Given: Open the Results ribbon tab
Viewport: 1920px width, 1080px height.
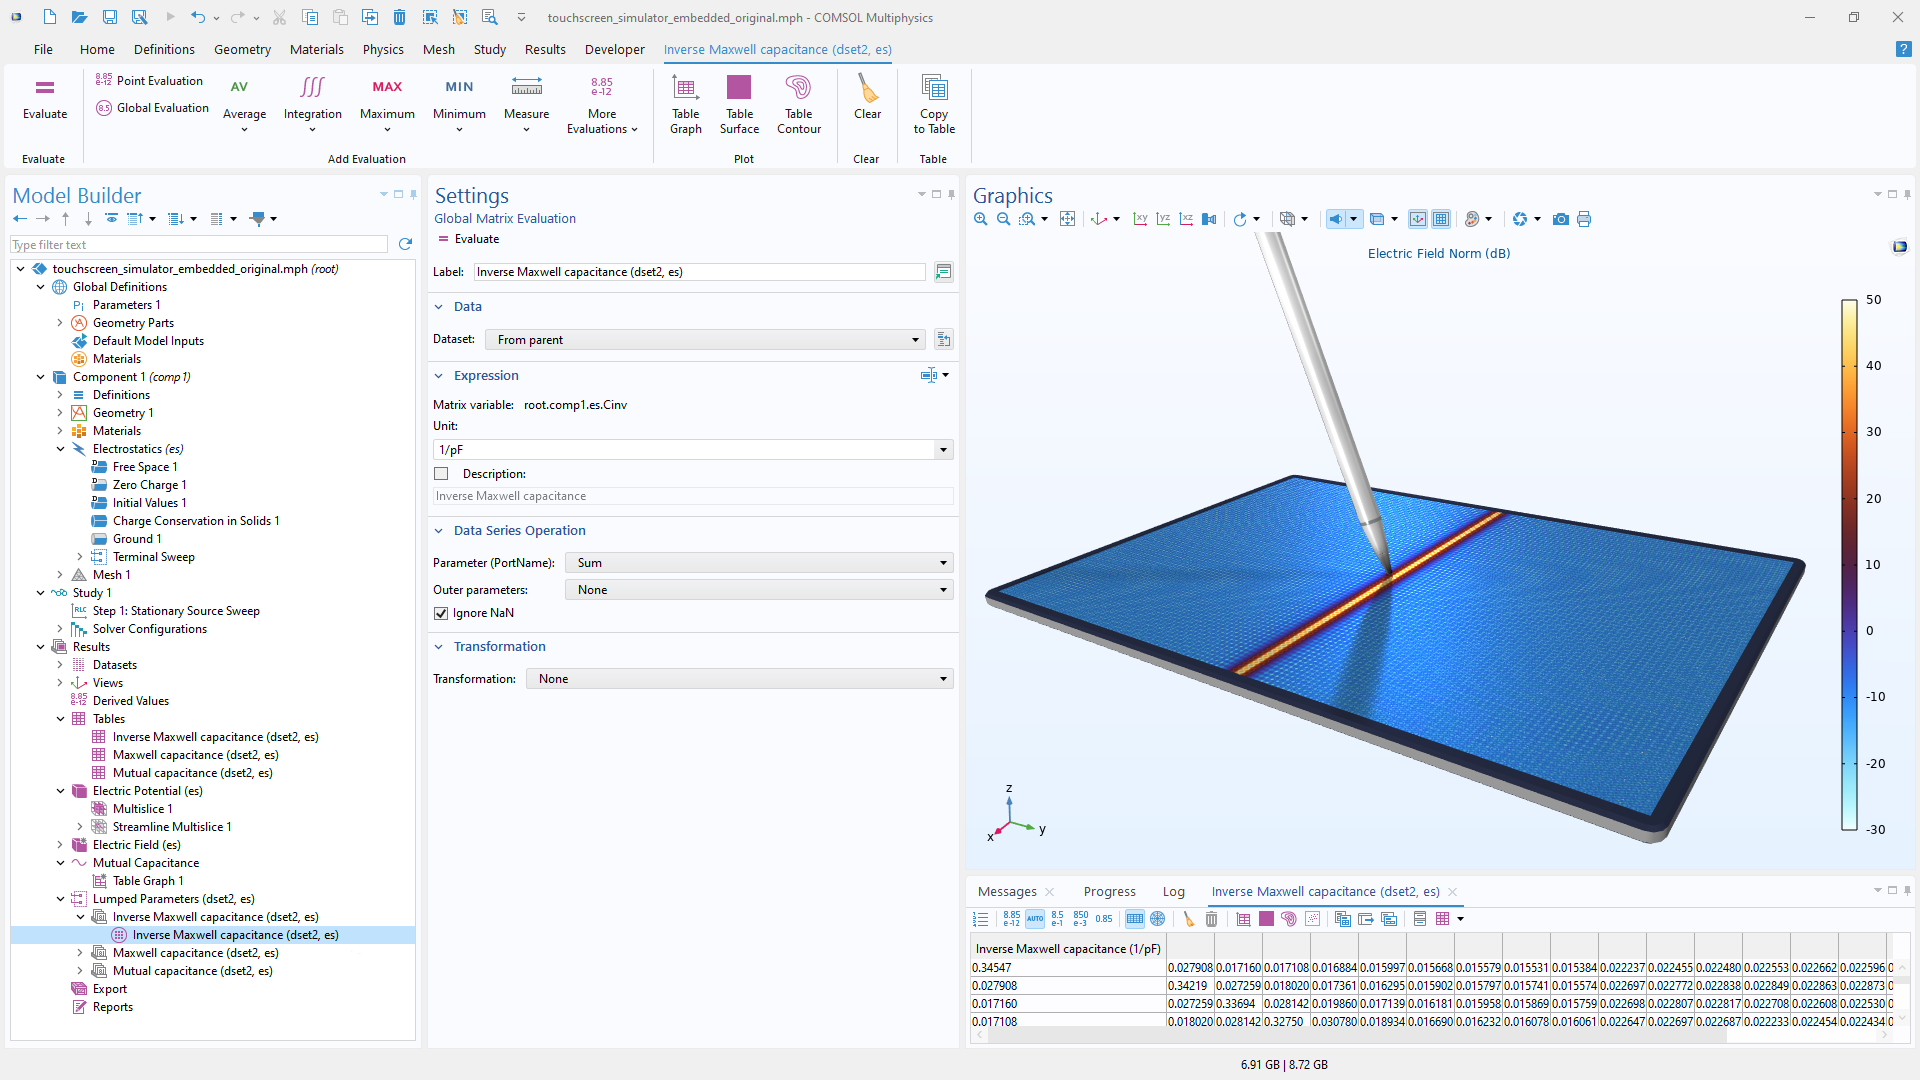Looking at the screenshot, I should click(544, 49).
